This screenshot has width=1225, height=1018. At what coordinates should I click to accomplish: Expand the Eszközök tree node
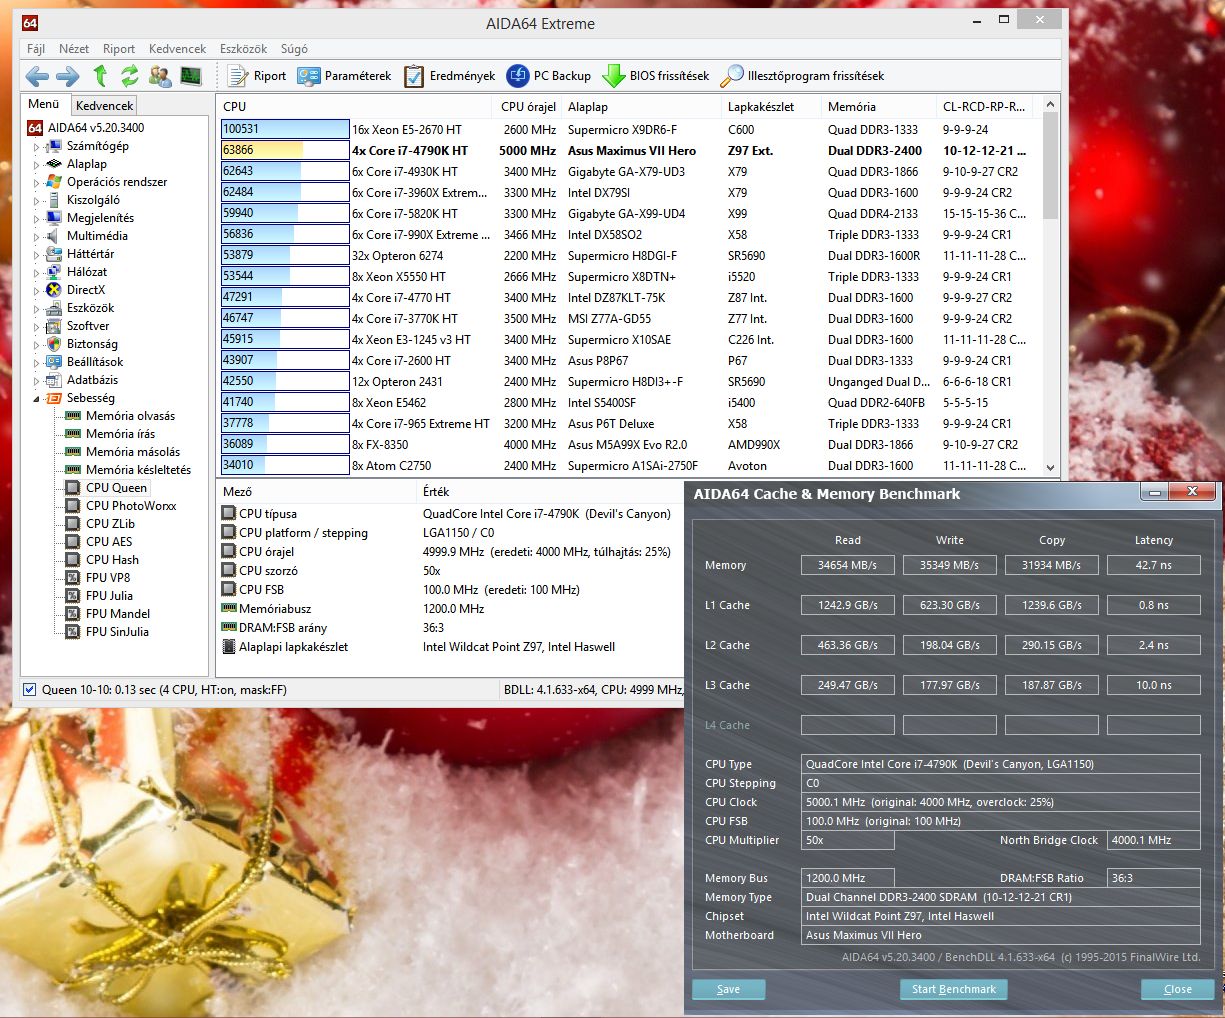[x=37, y=308]
